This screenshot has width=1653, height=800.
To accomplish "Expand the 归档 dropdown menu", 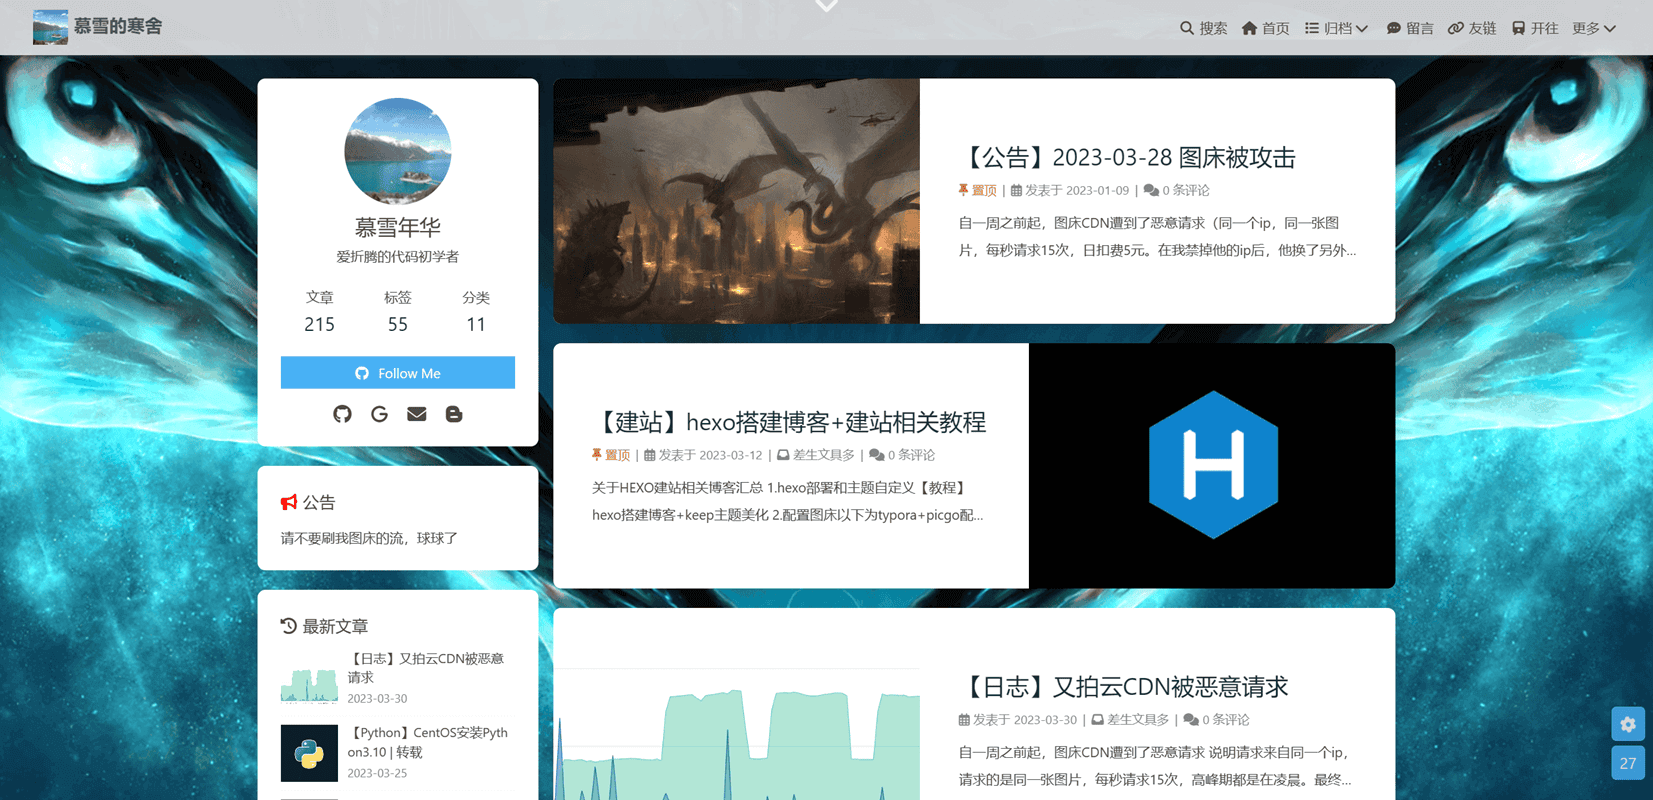I will (x=1336, y=28).
